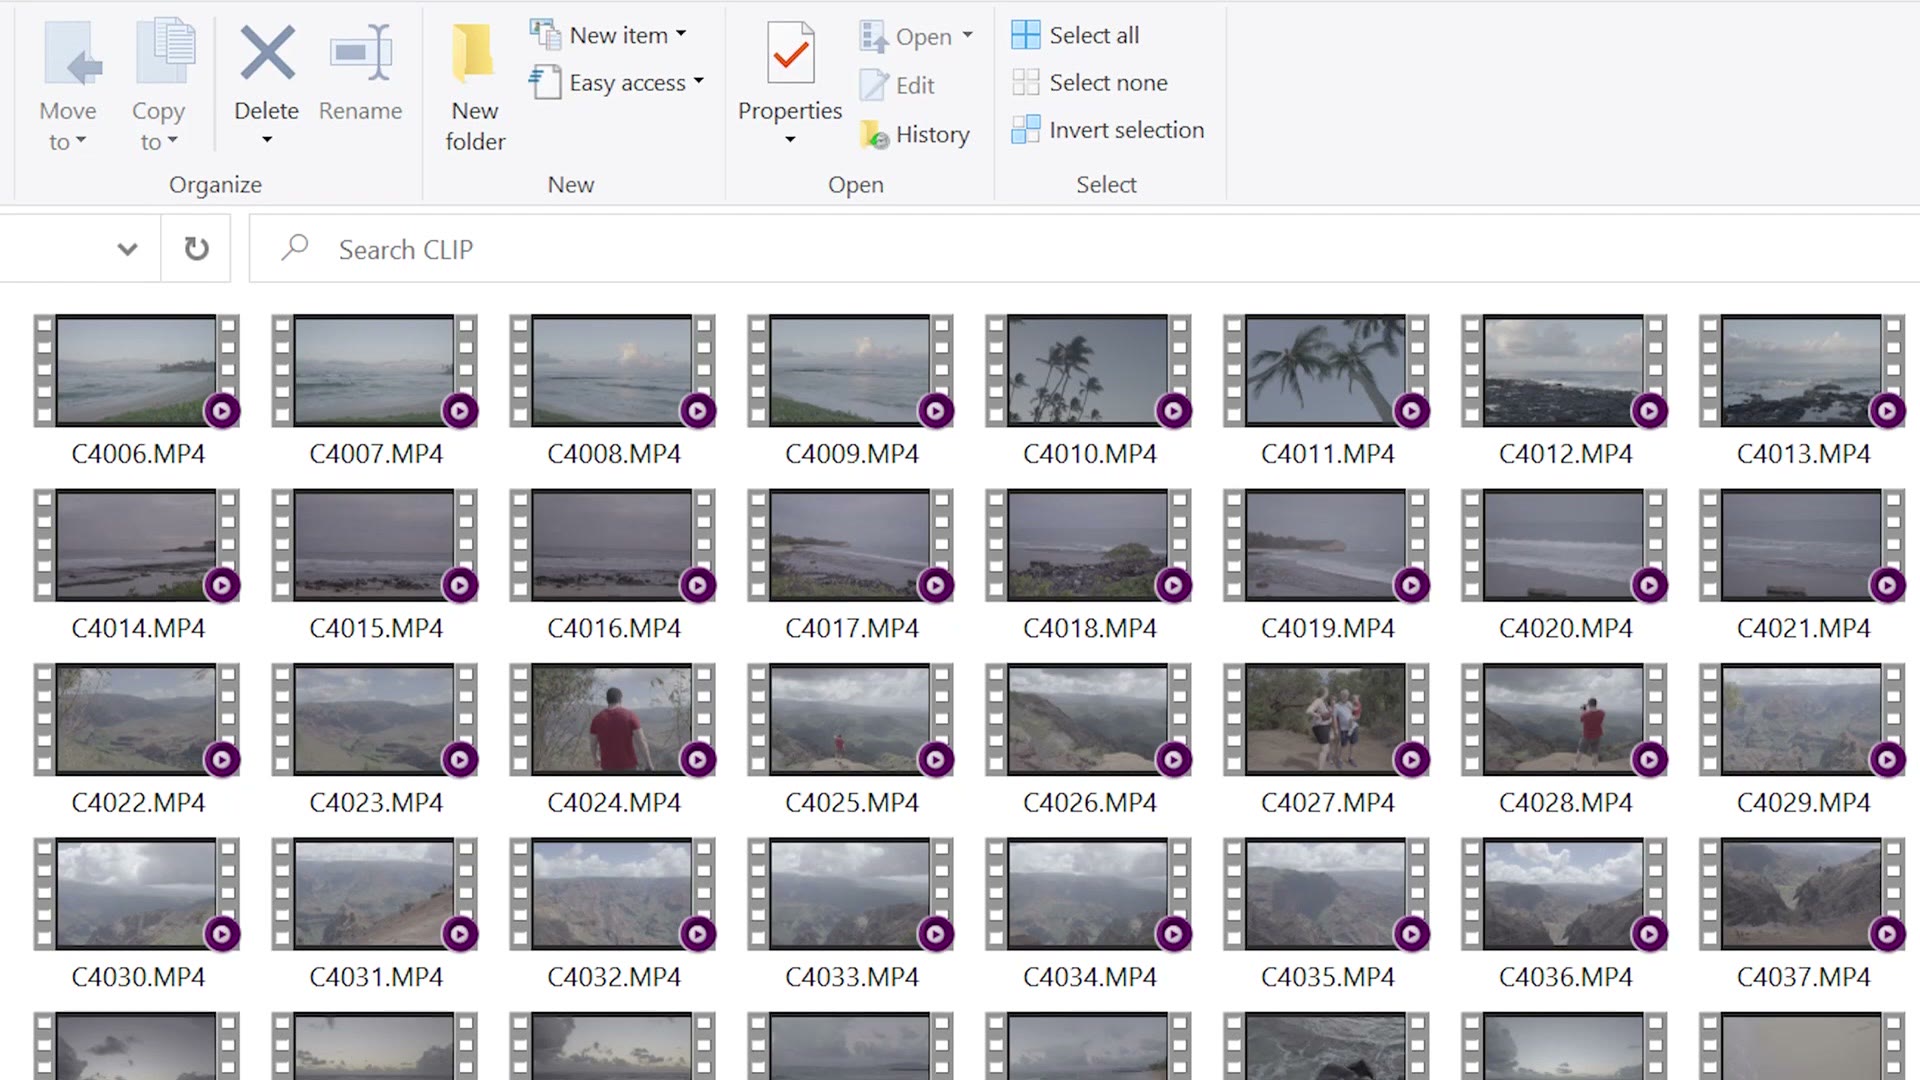1920x1080 pixels.
Task: Click the Move to icon
Action: tap(73, 52)
